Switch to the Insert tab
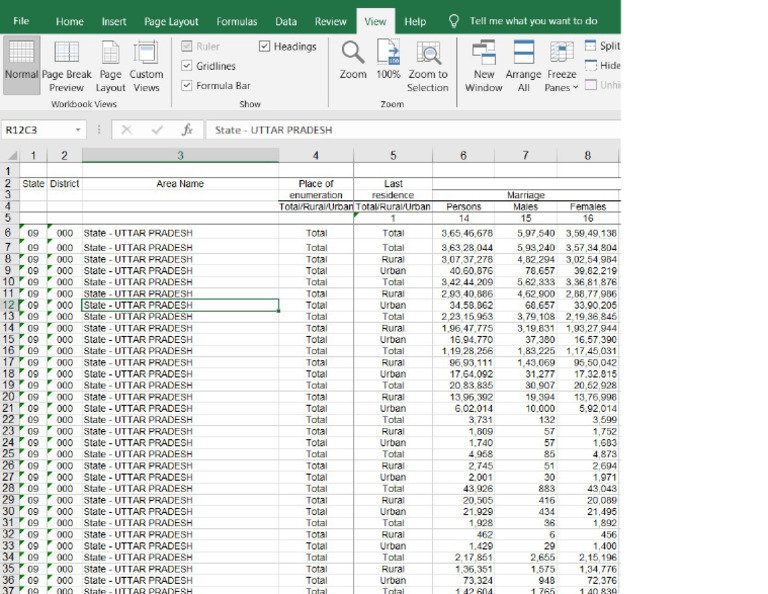 coord(114,21)
